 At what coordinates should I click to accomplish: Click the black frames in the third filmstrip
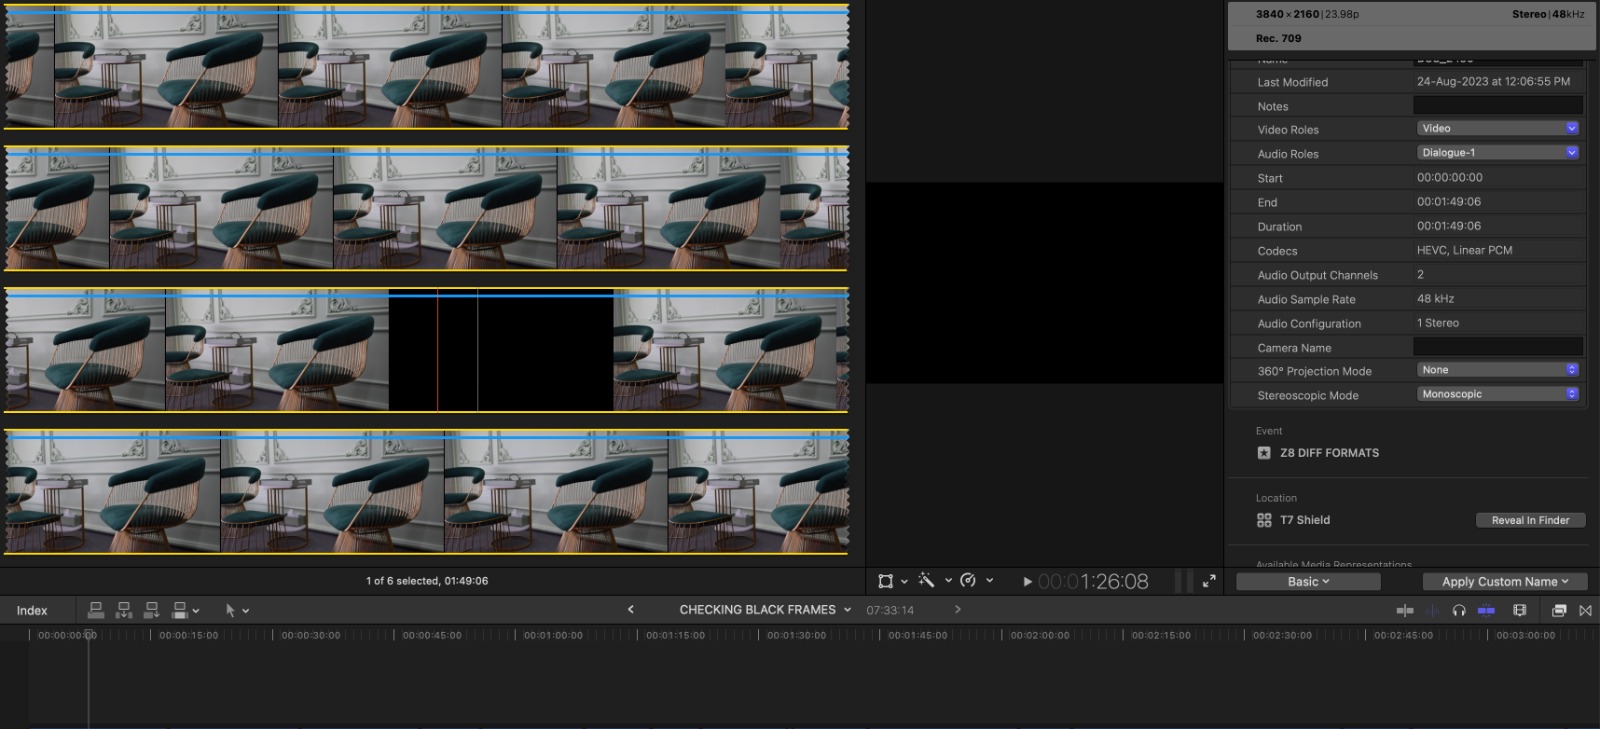[500, 350]
